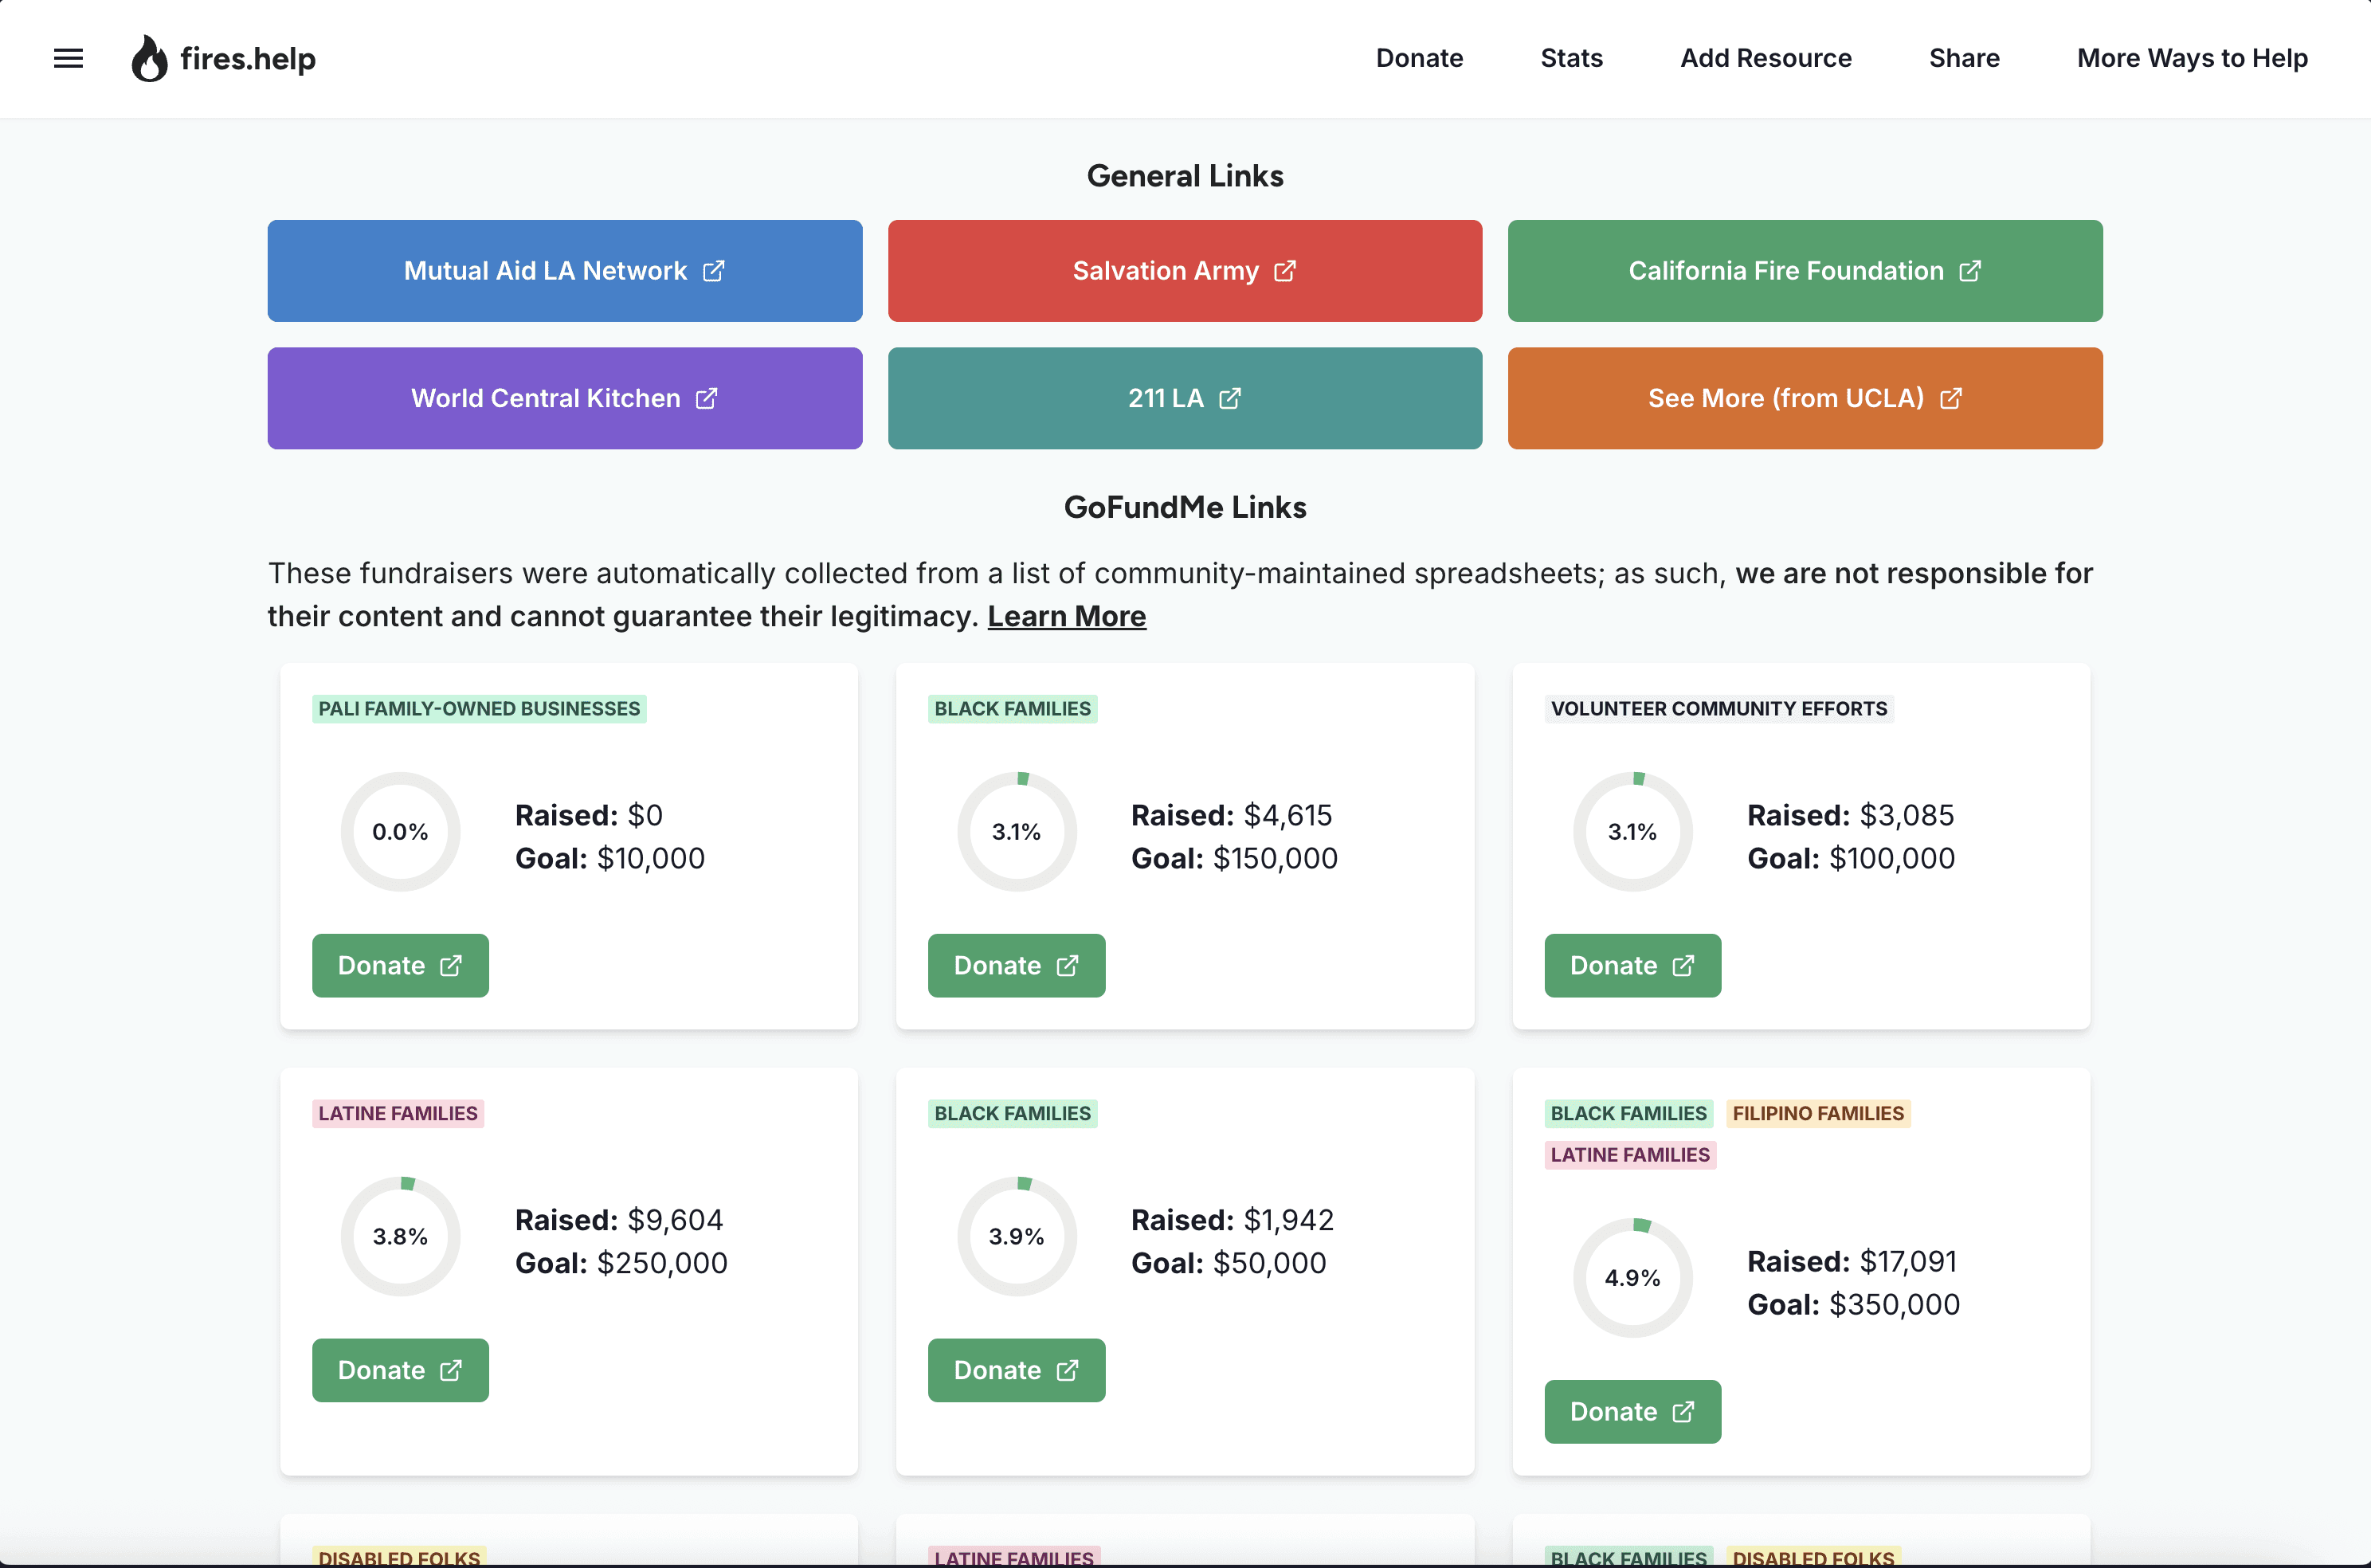Image resolution: width=2371 pixels, height=1568 pixels.
Task: Click external-link icon on See More UCLA
Action: (x=1950, y=398)
